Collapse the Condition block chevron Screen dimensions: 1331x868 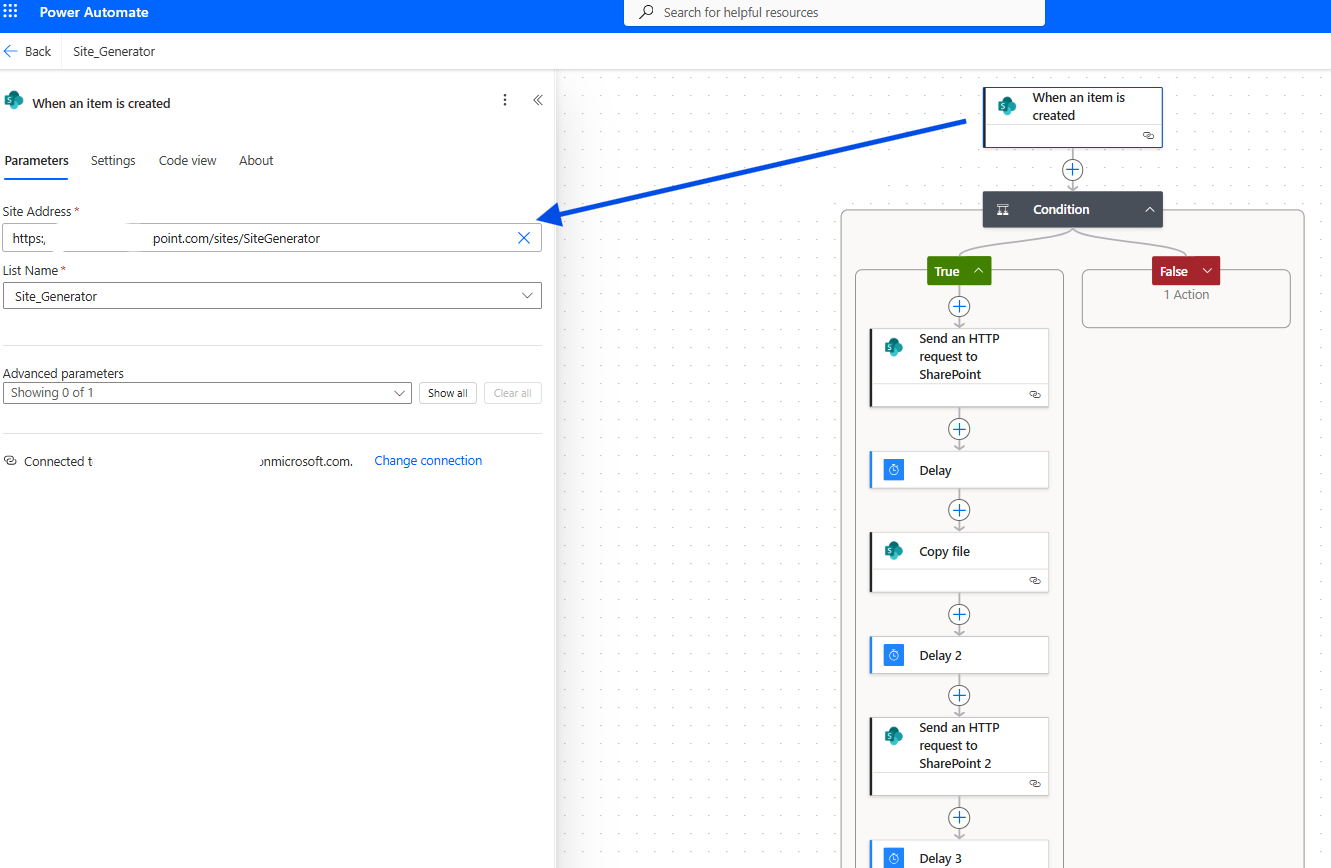[x=1150, y=210]
